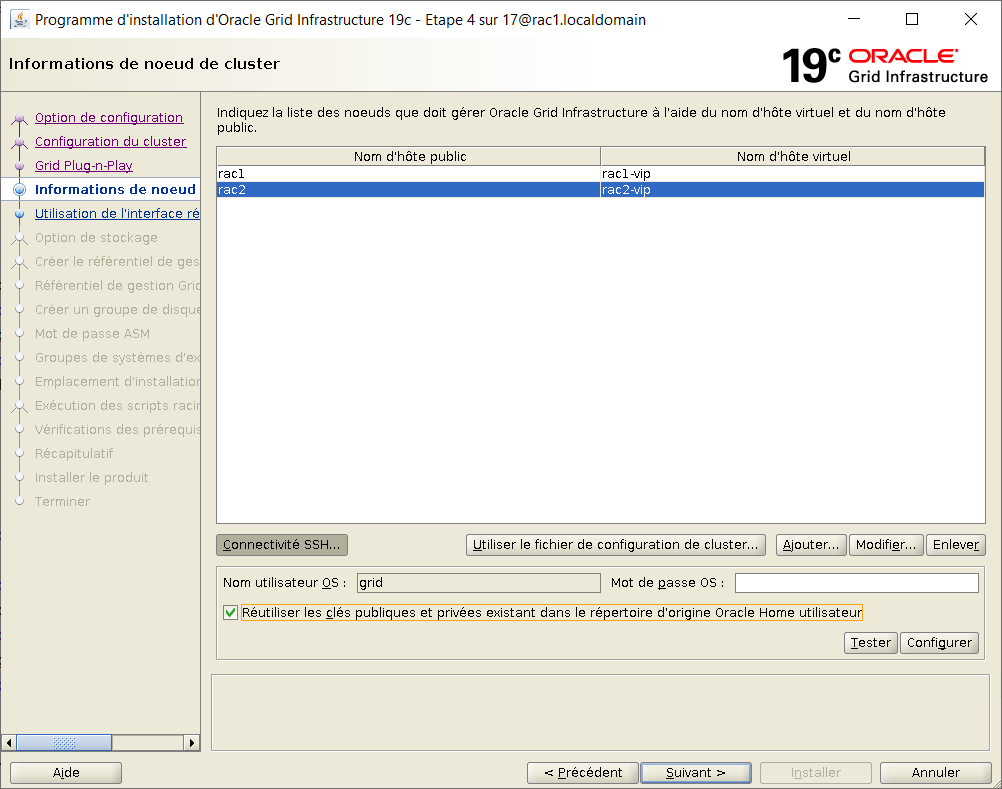Toggle reuse existing public and private keys checkbox
Viewport: 1002px width, 789px height.
pos(231,613)
